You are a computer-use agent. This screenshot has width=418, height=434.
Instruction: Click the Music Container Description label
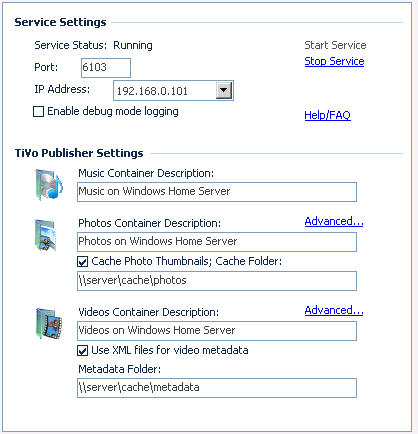tap(146, 173)
